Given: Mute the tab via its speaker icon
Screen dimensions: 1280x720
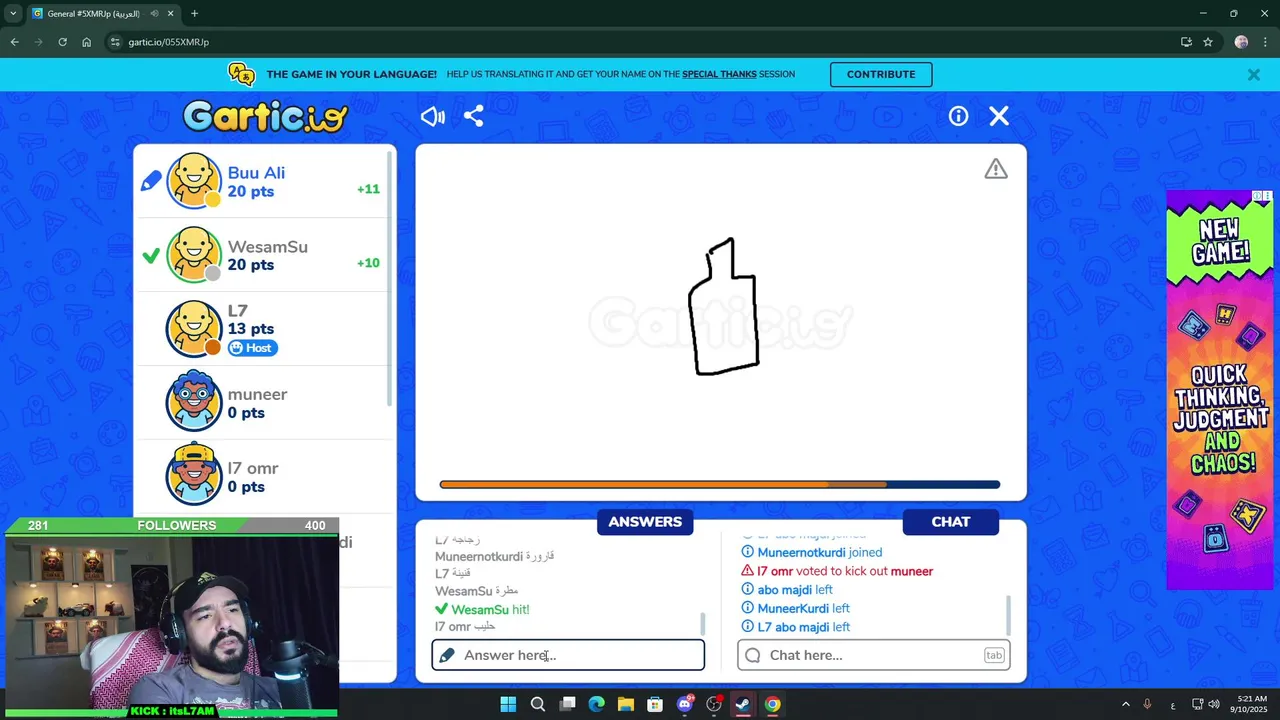Looking at the screenshot, I should tap(154, 14).
